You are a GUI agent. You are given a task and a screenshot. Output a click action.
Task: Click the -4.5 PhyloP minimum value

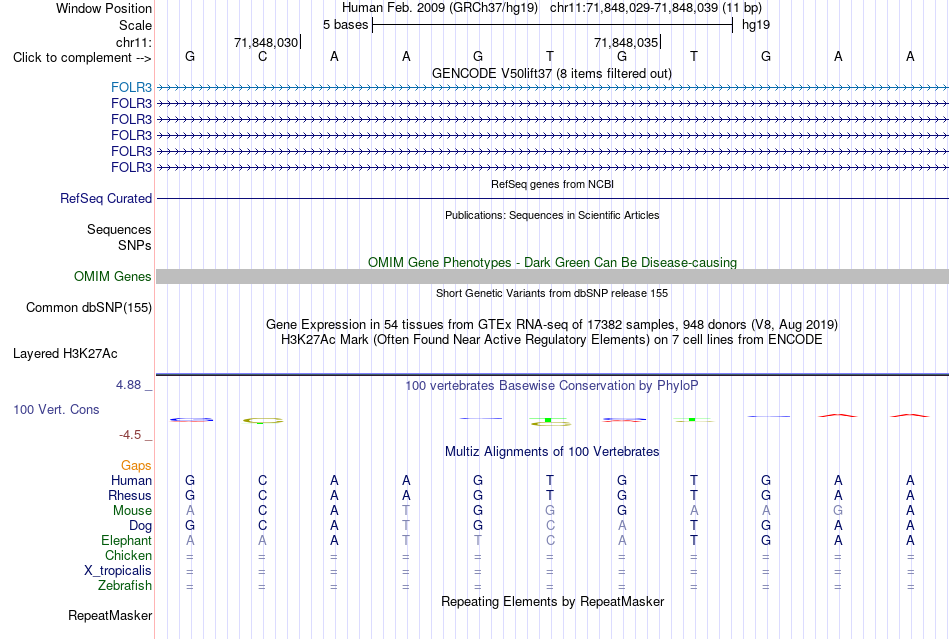[130, 435]
